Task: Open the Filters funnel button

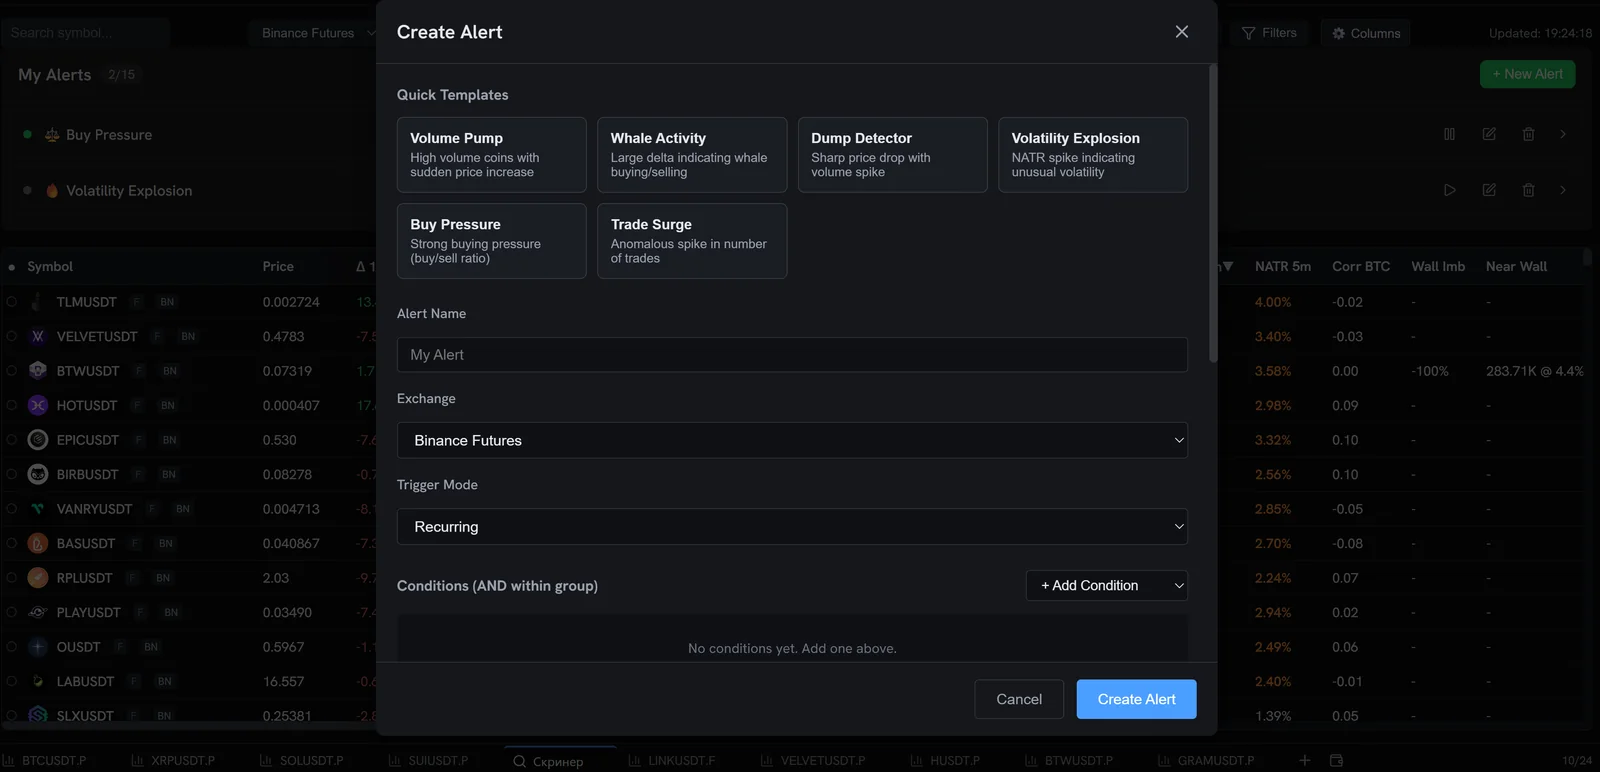Action: pos(1269,33)
